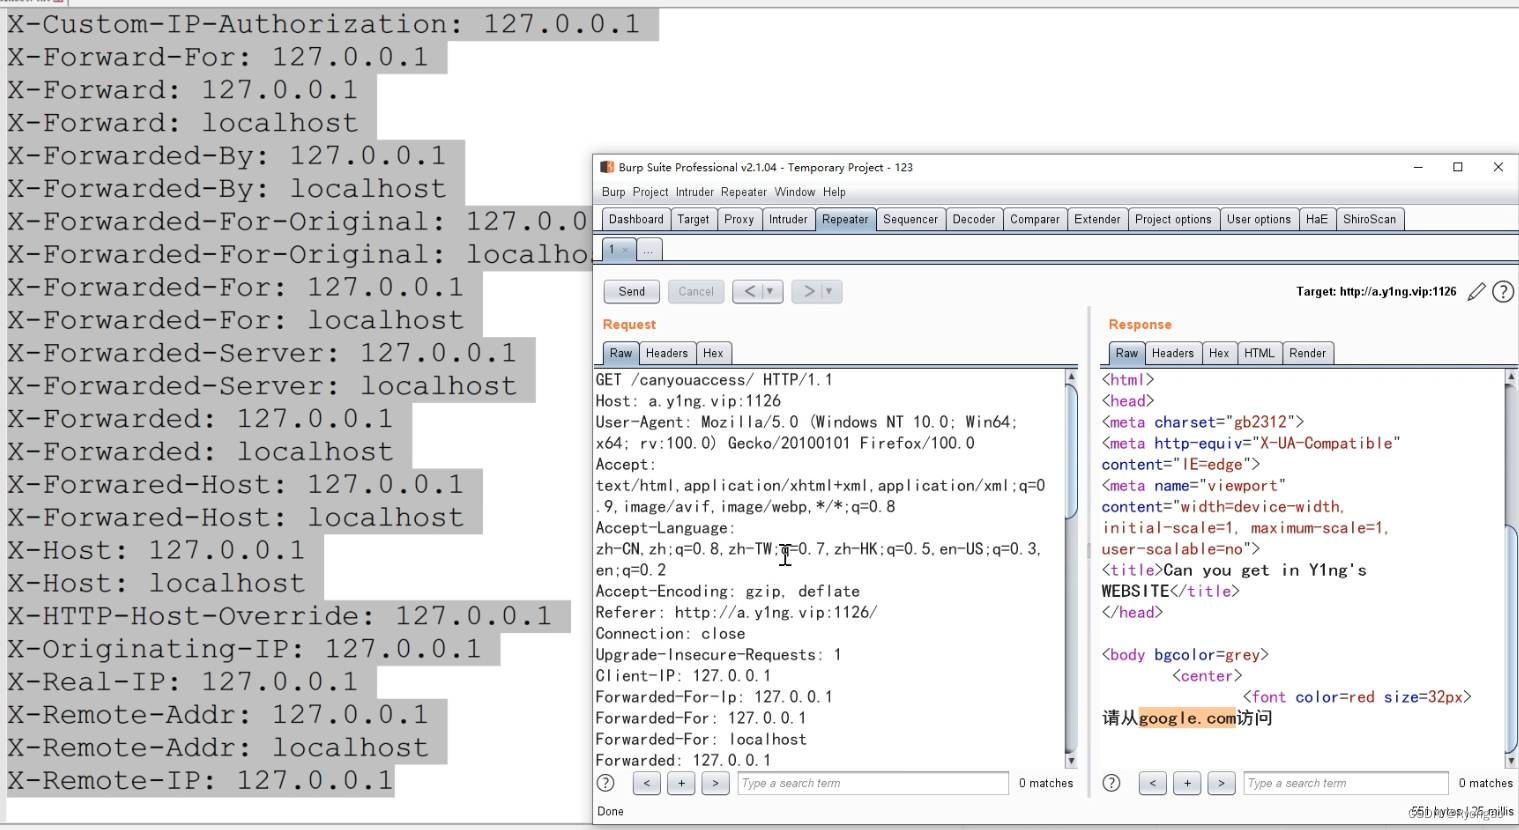Select Repeater request tab 1
This screenshot has width=1519, height=830.
pyautogui.click(x=617, y=249)
